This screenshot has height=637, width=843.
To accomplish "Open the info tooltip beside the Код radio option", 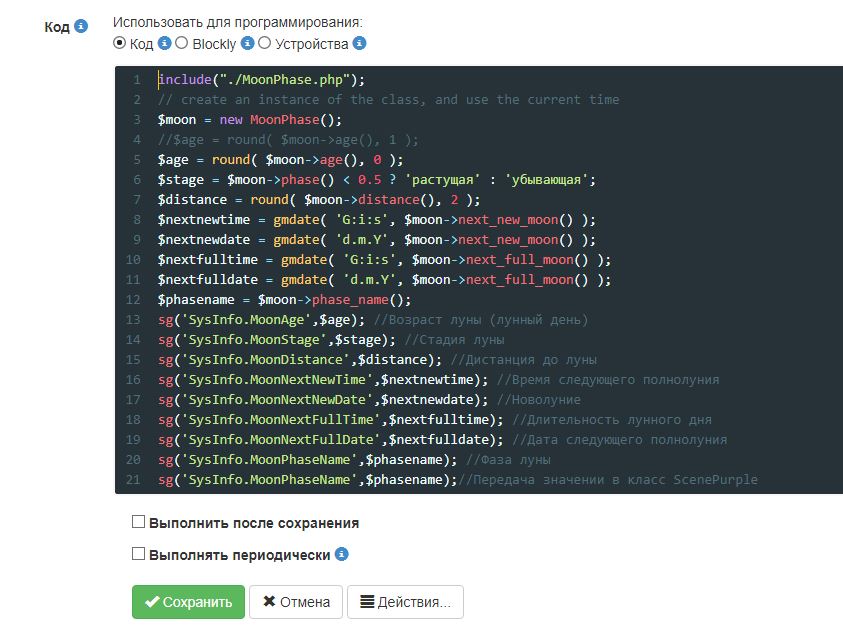I will pyautogui.click(x=164, y=45).
